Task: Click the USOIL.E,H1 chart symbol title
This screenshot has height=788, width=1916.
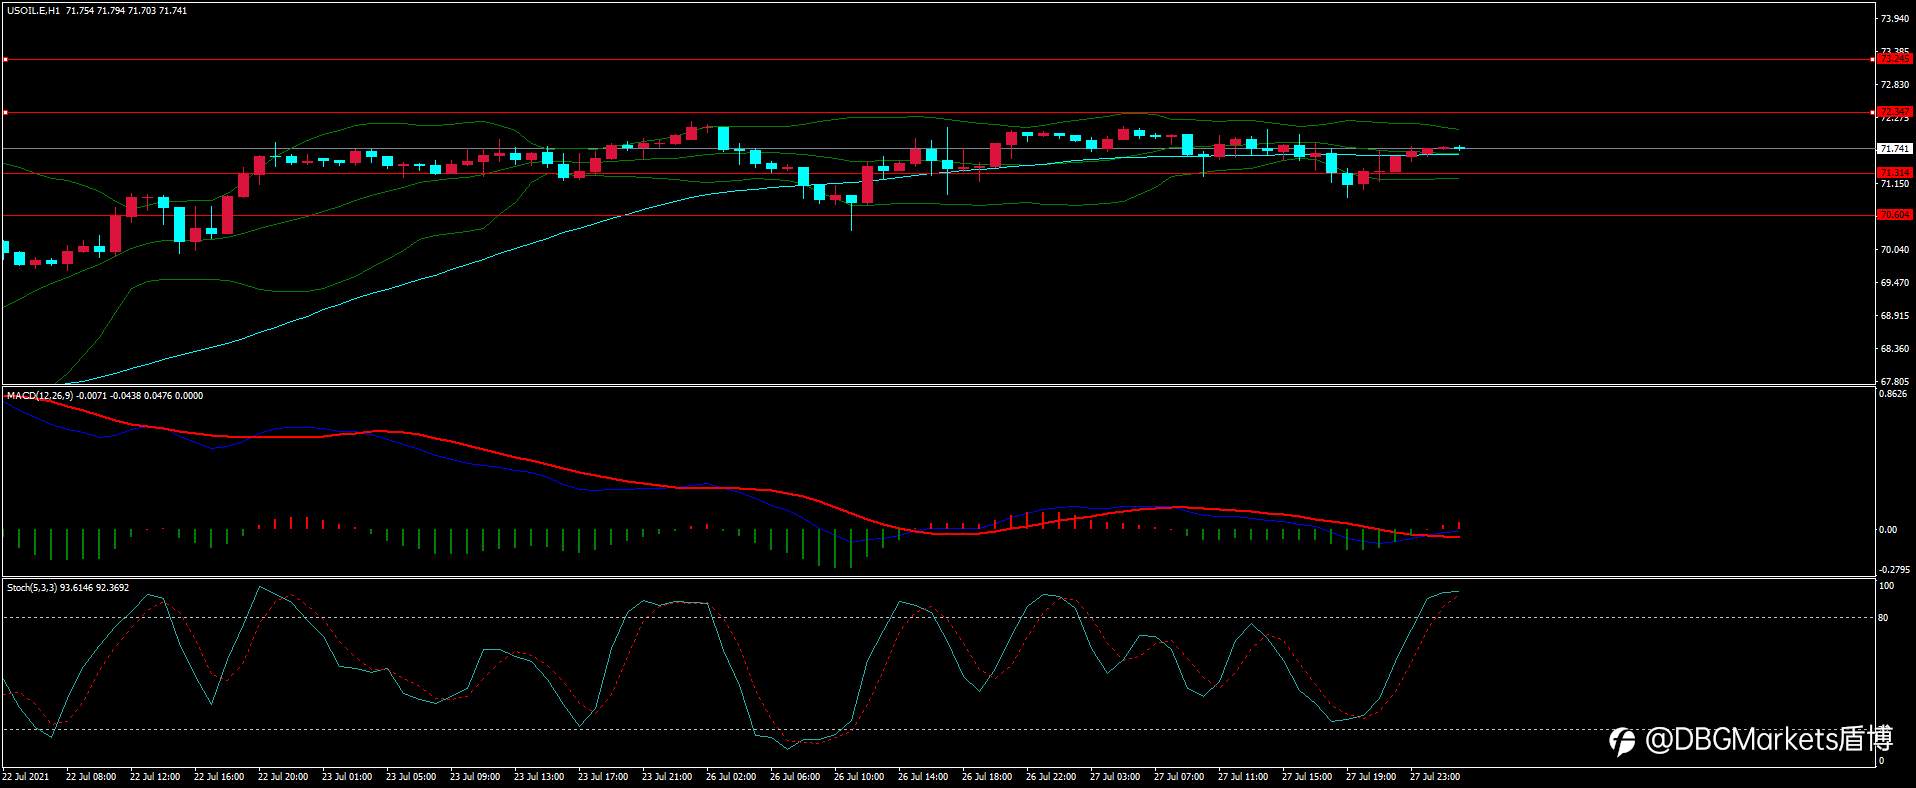Action: [x=33, y=11]
